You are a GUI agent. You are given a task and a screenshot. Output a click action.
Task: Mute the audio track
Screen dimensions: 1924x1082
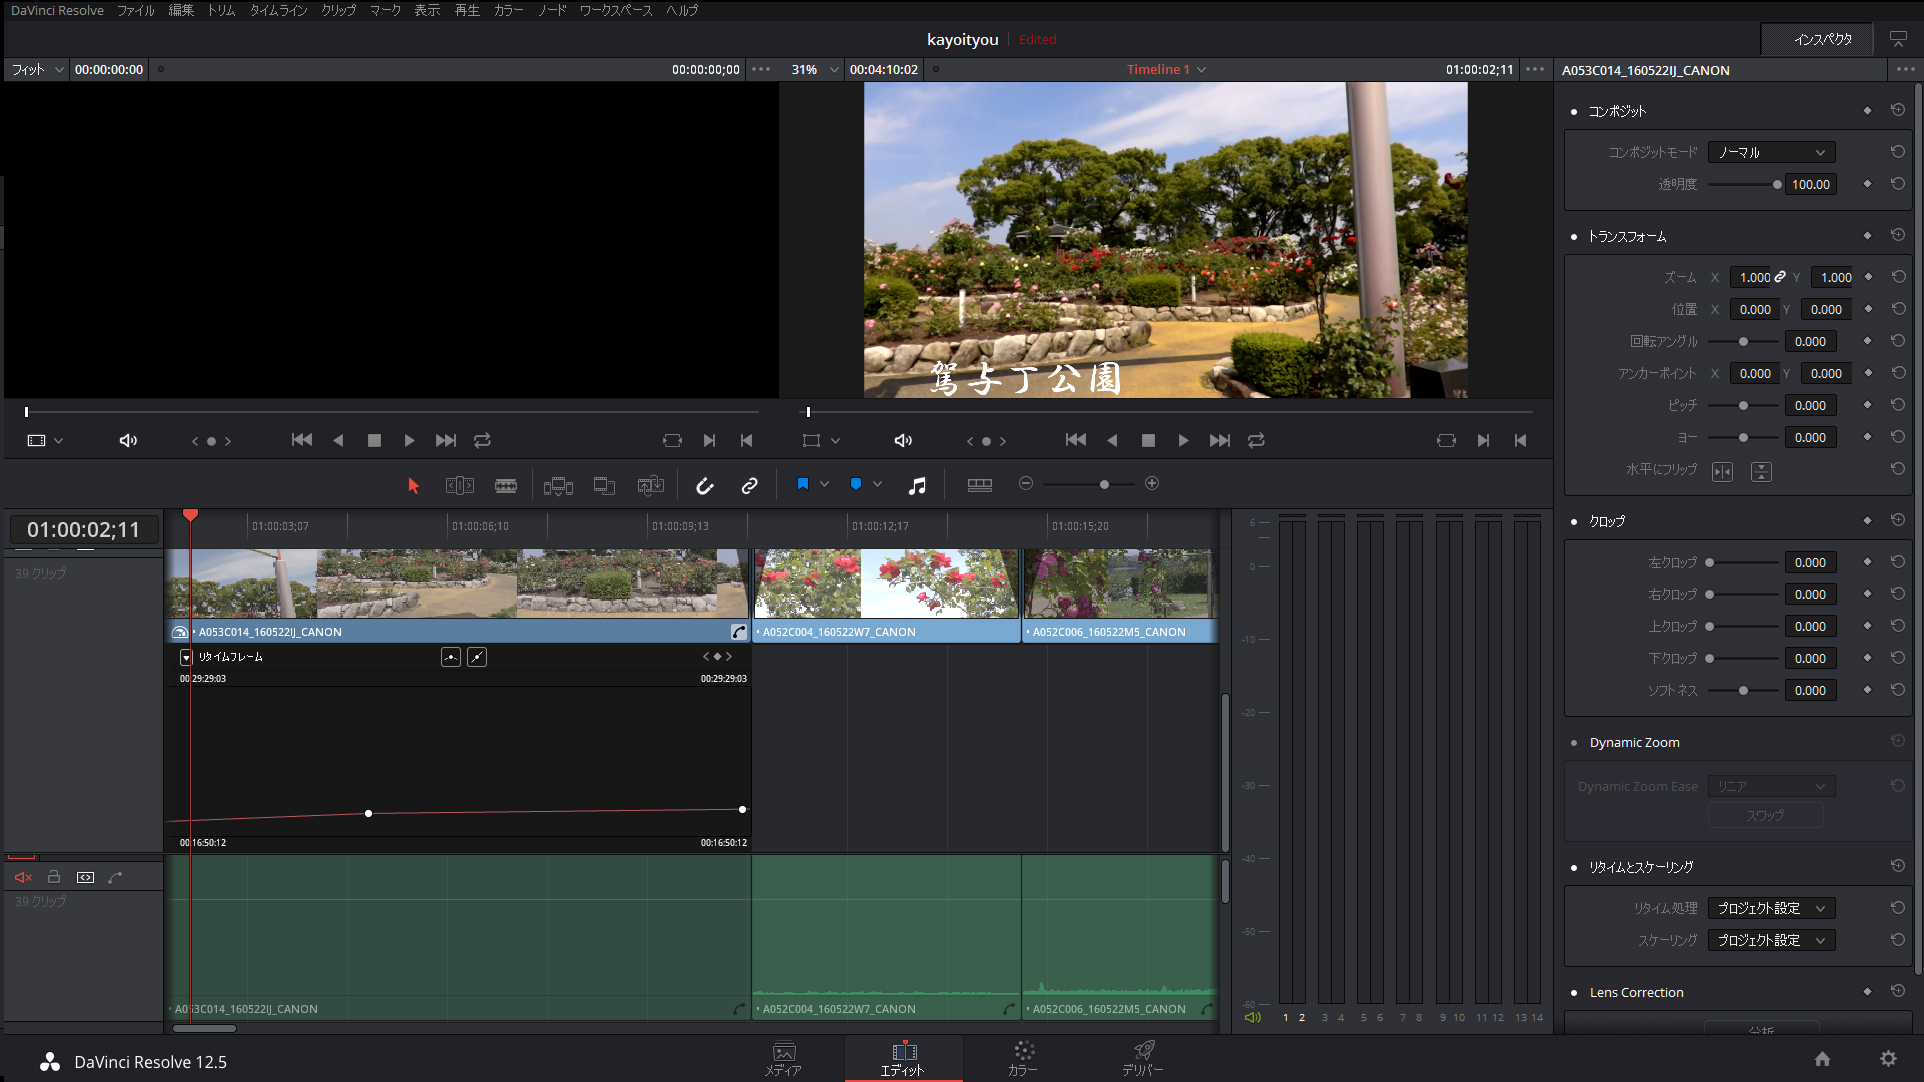pyautogui.click(x=23, y=877)
